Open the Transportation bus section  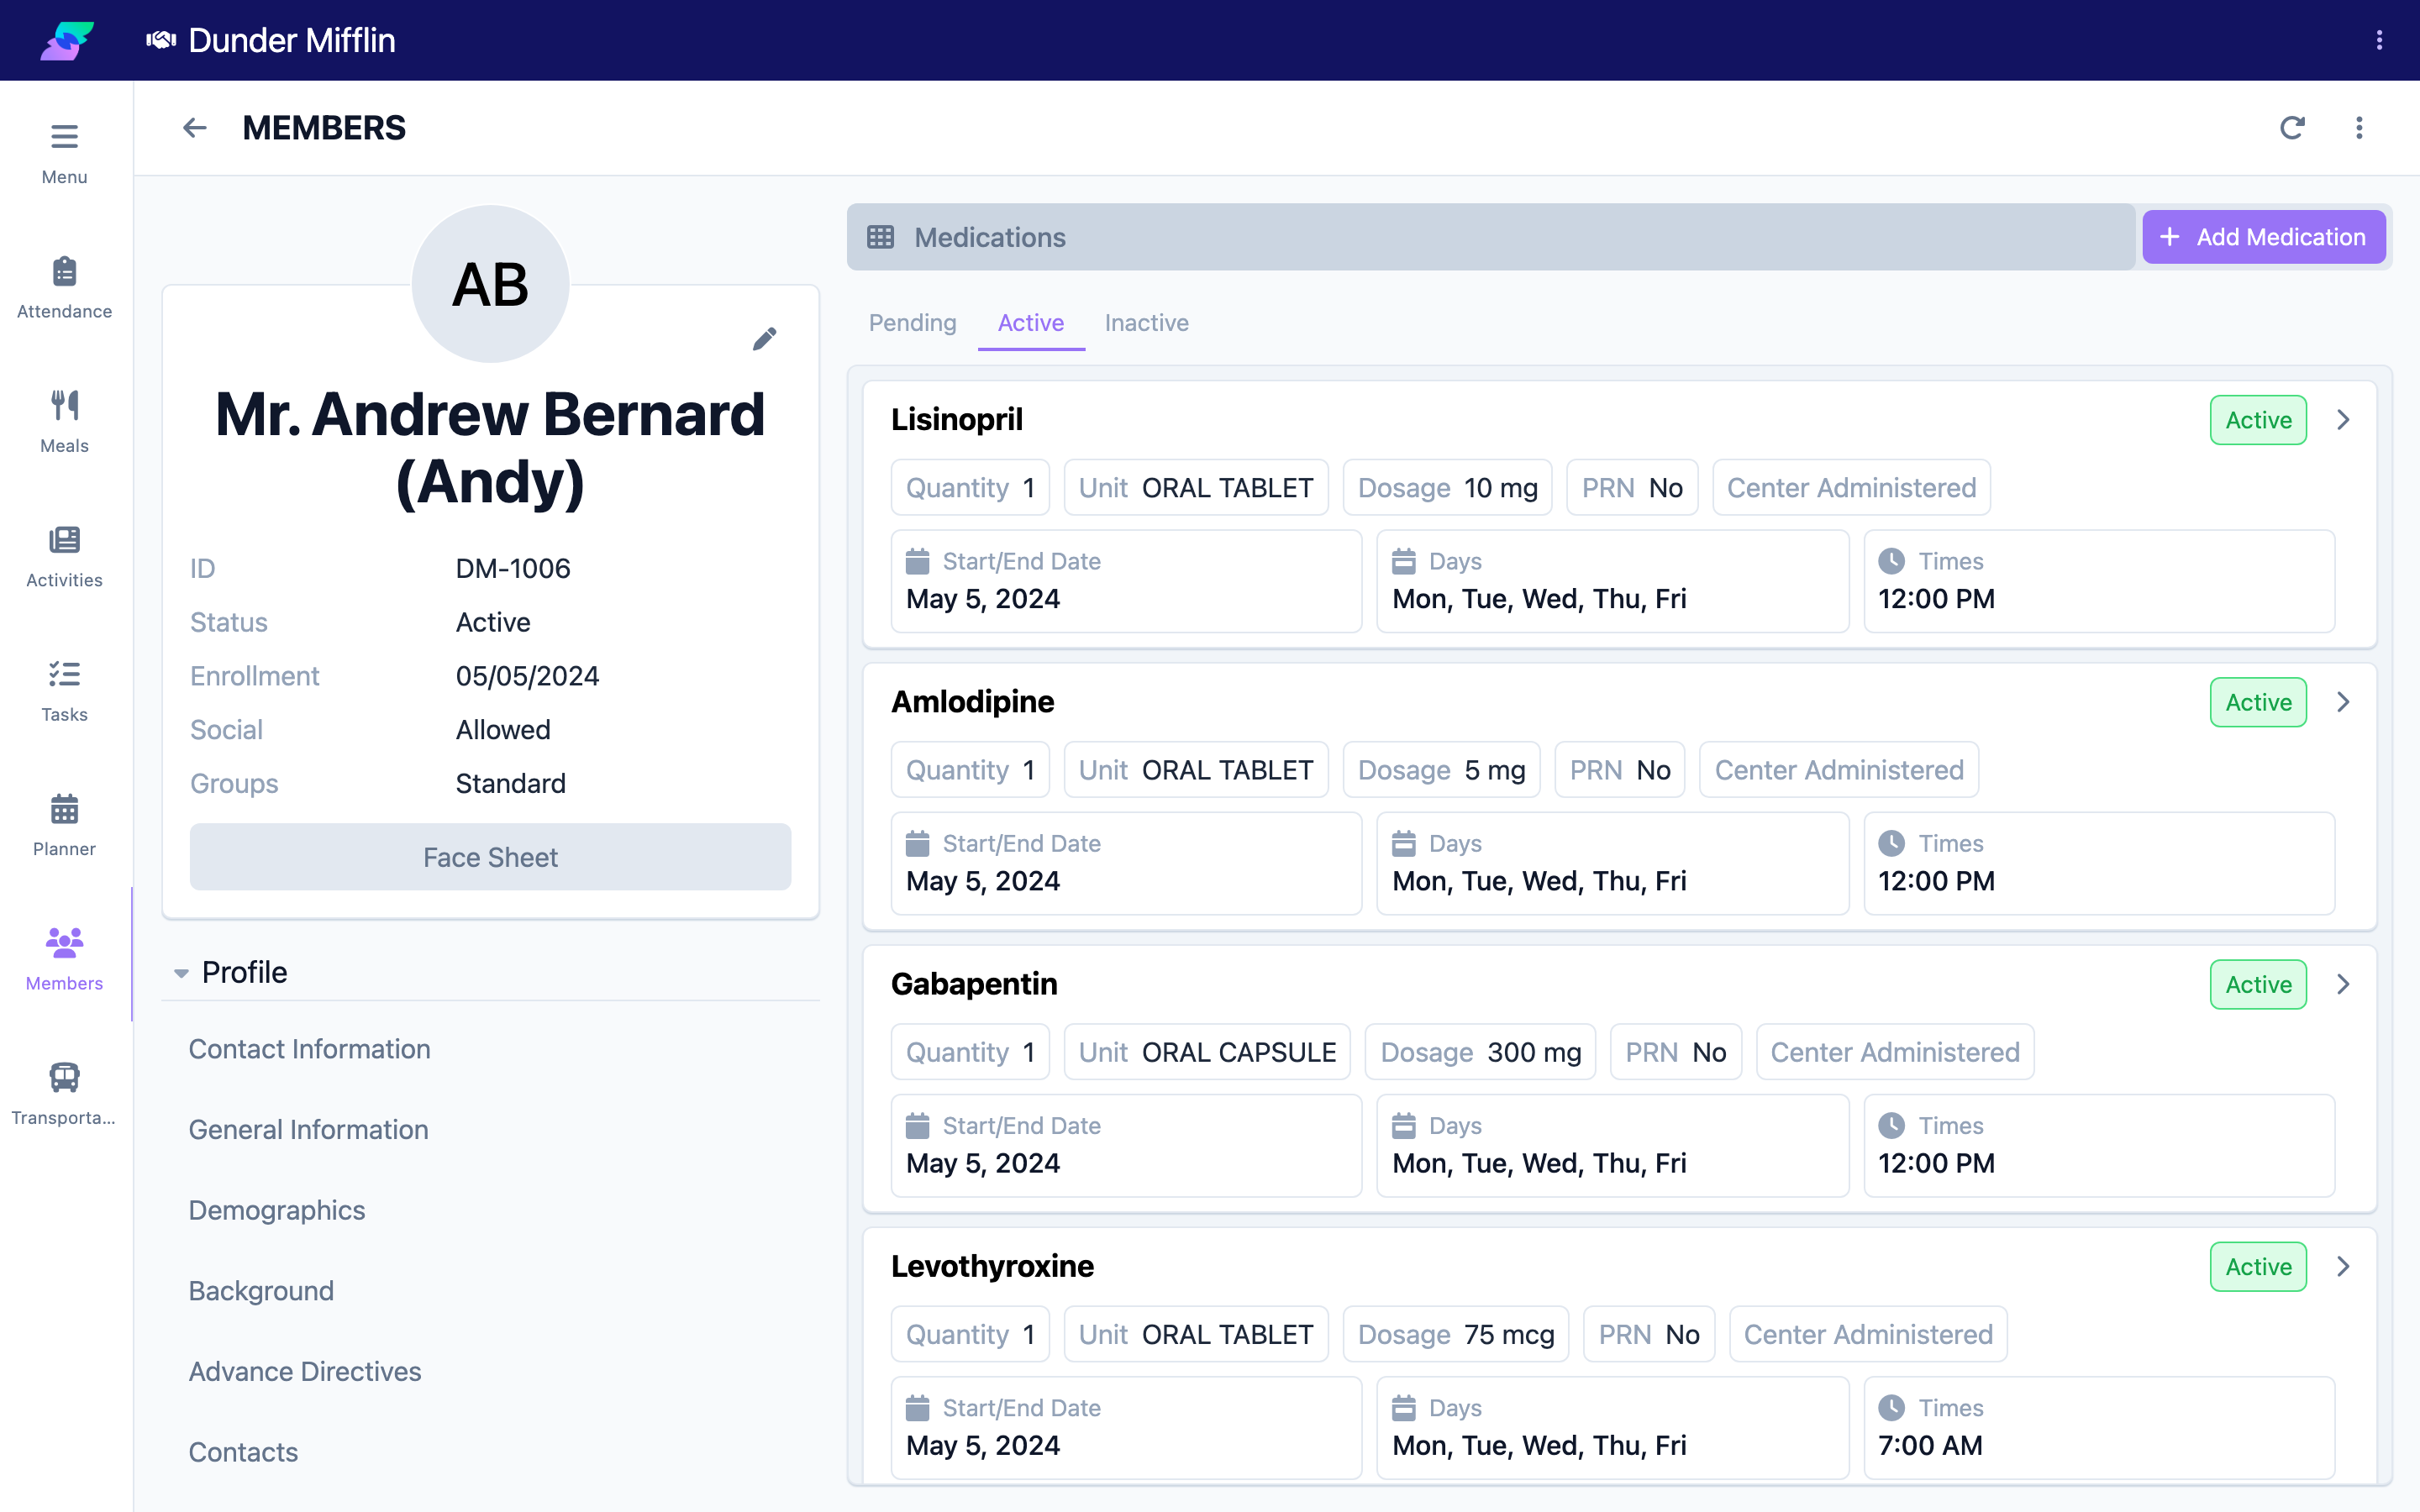64,1094
